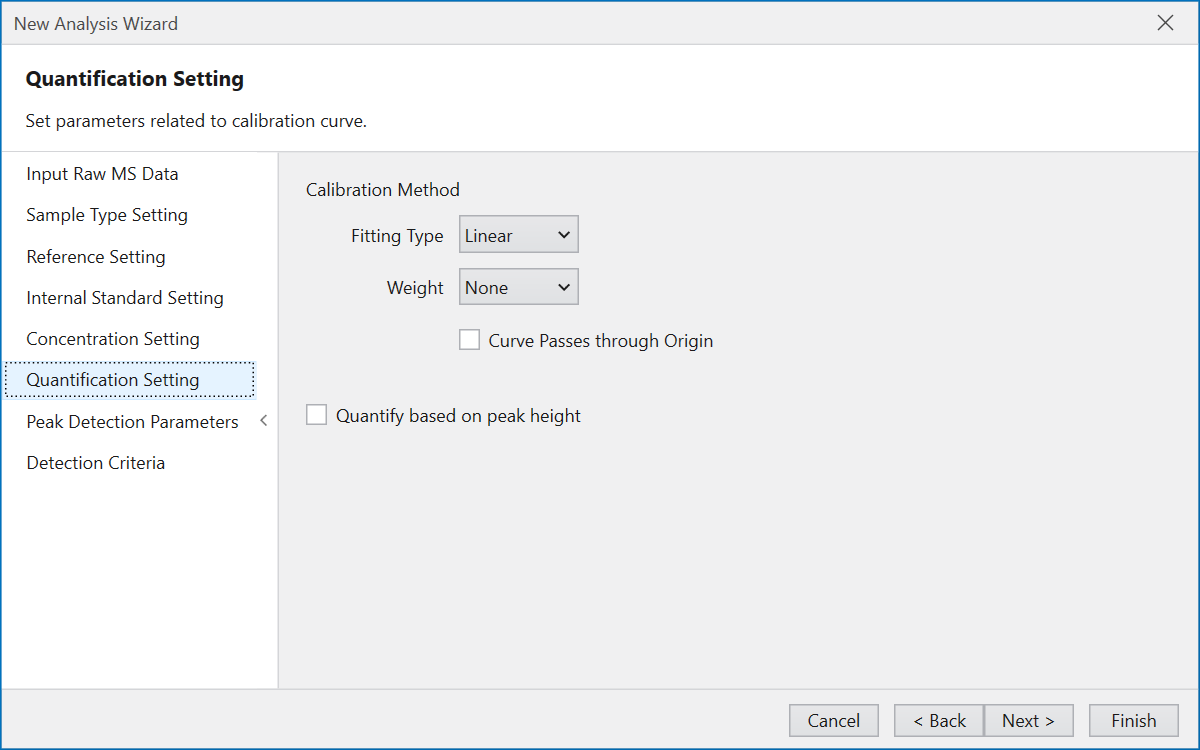Image resolution: width=1200 pixels, height=750 pixels.
Task: Cancel the New Analysis Wizard
Action: point(833,720)
